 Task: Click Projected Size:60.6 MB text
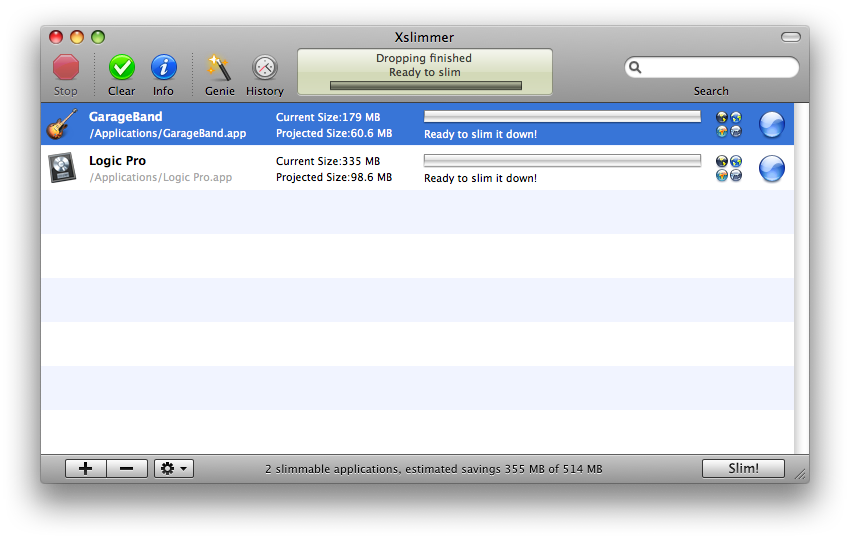[334, 133]
